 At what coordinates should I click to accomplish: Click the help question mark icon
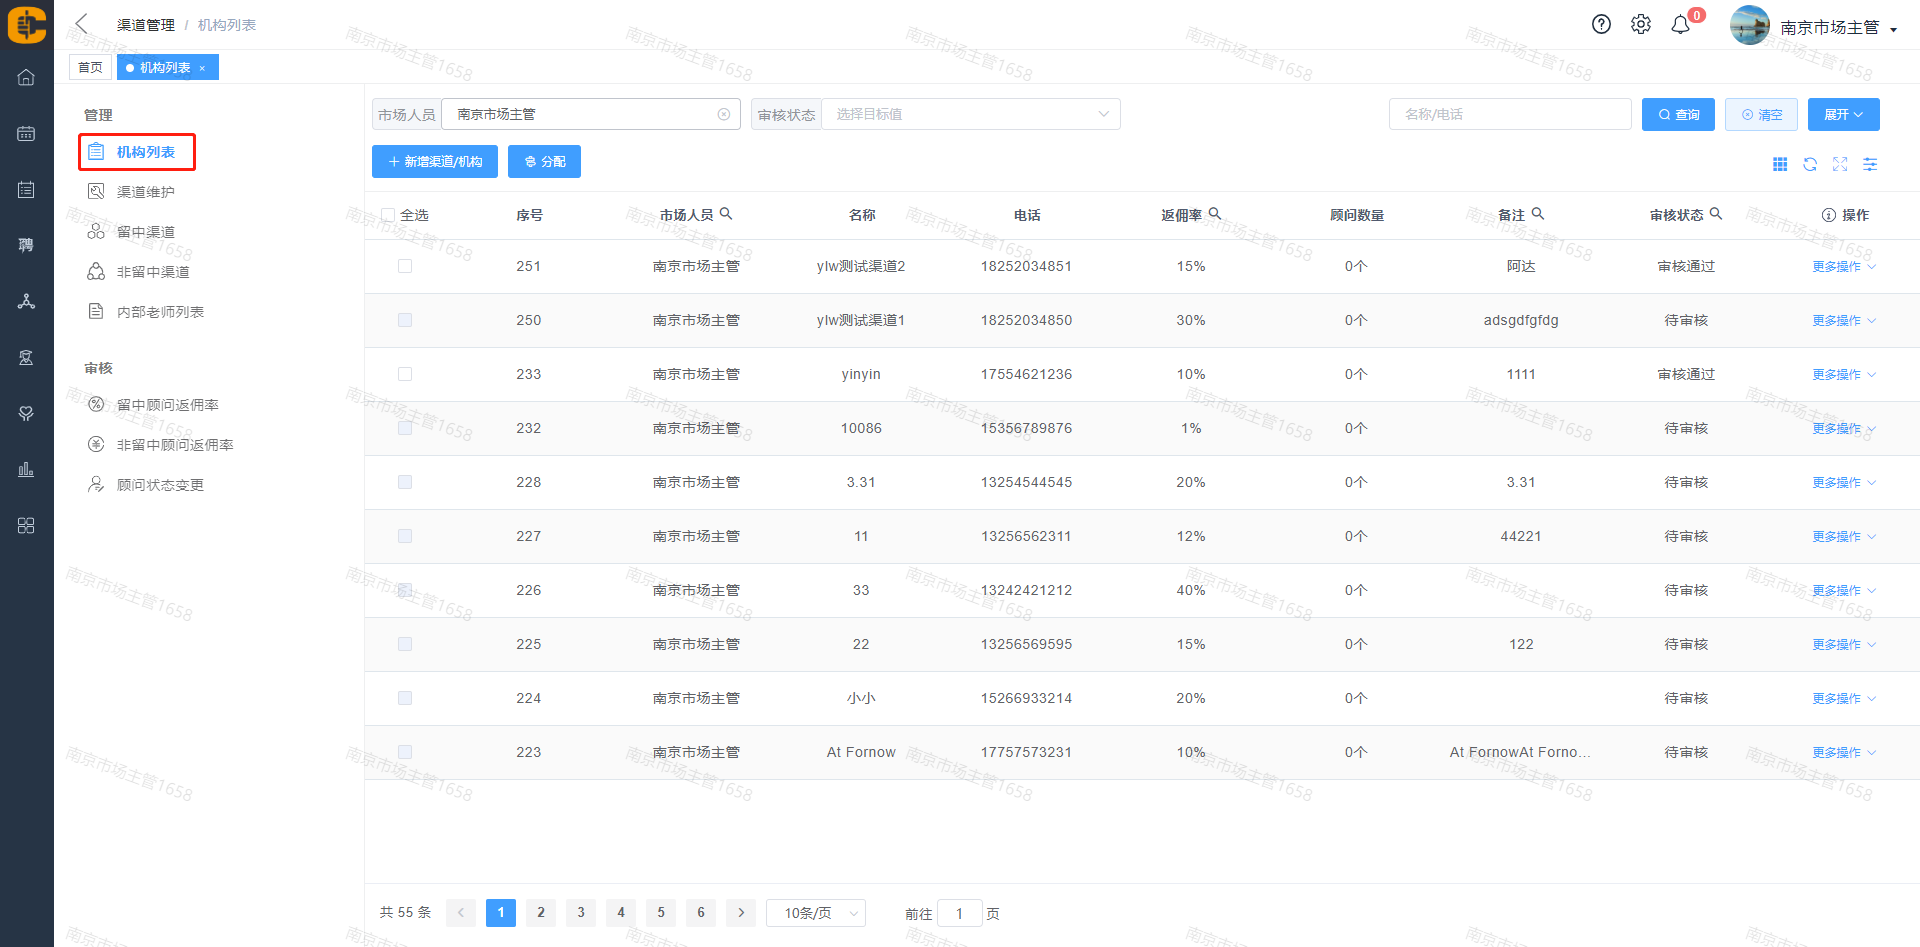point(1601,25)
